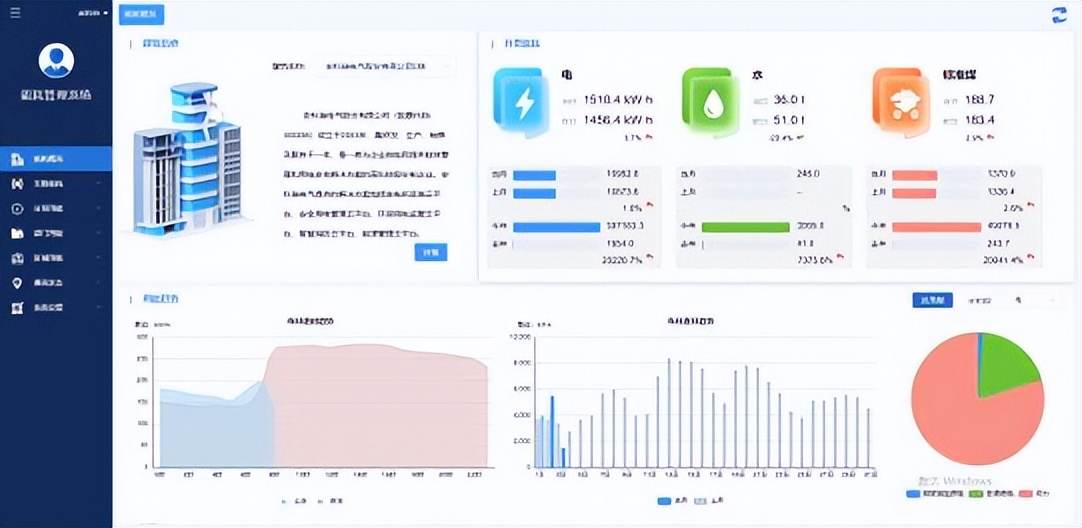Open the company selection dropdown
Viewport: 1082px width, 528px height.
click(385, 66)
